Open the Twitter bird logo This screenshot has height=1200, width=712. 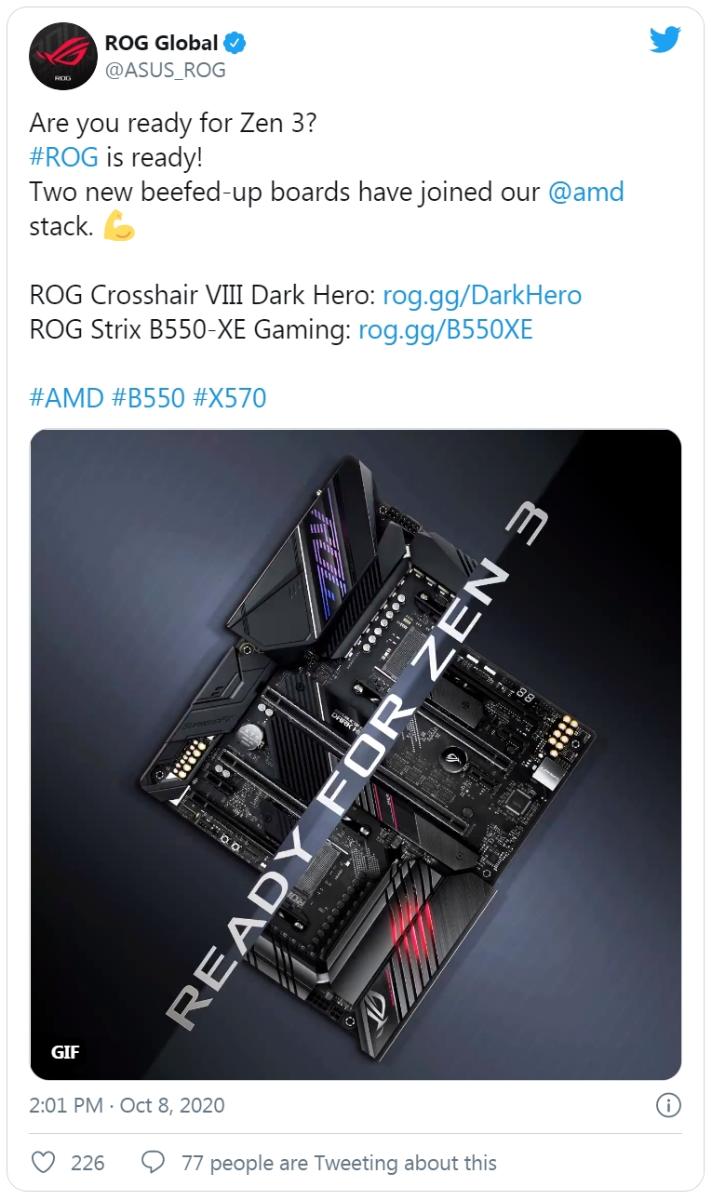pyautogui.click(x=665, y=40)
